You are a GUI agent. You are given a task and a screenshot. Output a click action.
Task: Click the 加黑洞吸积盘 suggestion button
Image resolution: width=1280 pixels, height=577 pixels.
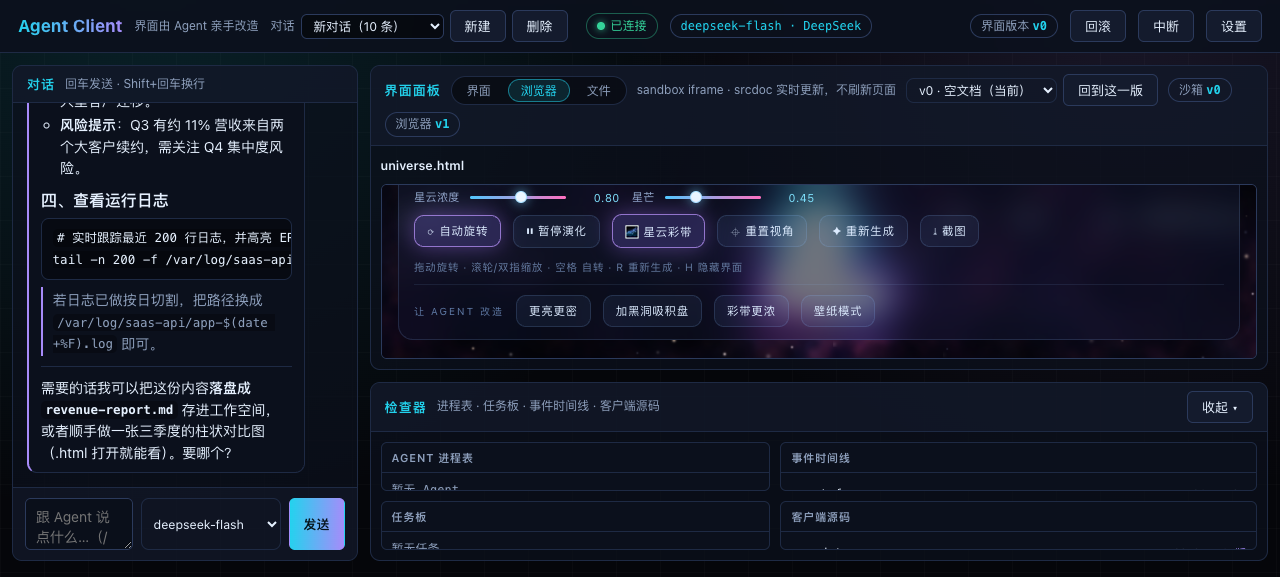652,311
